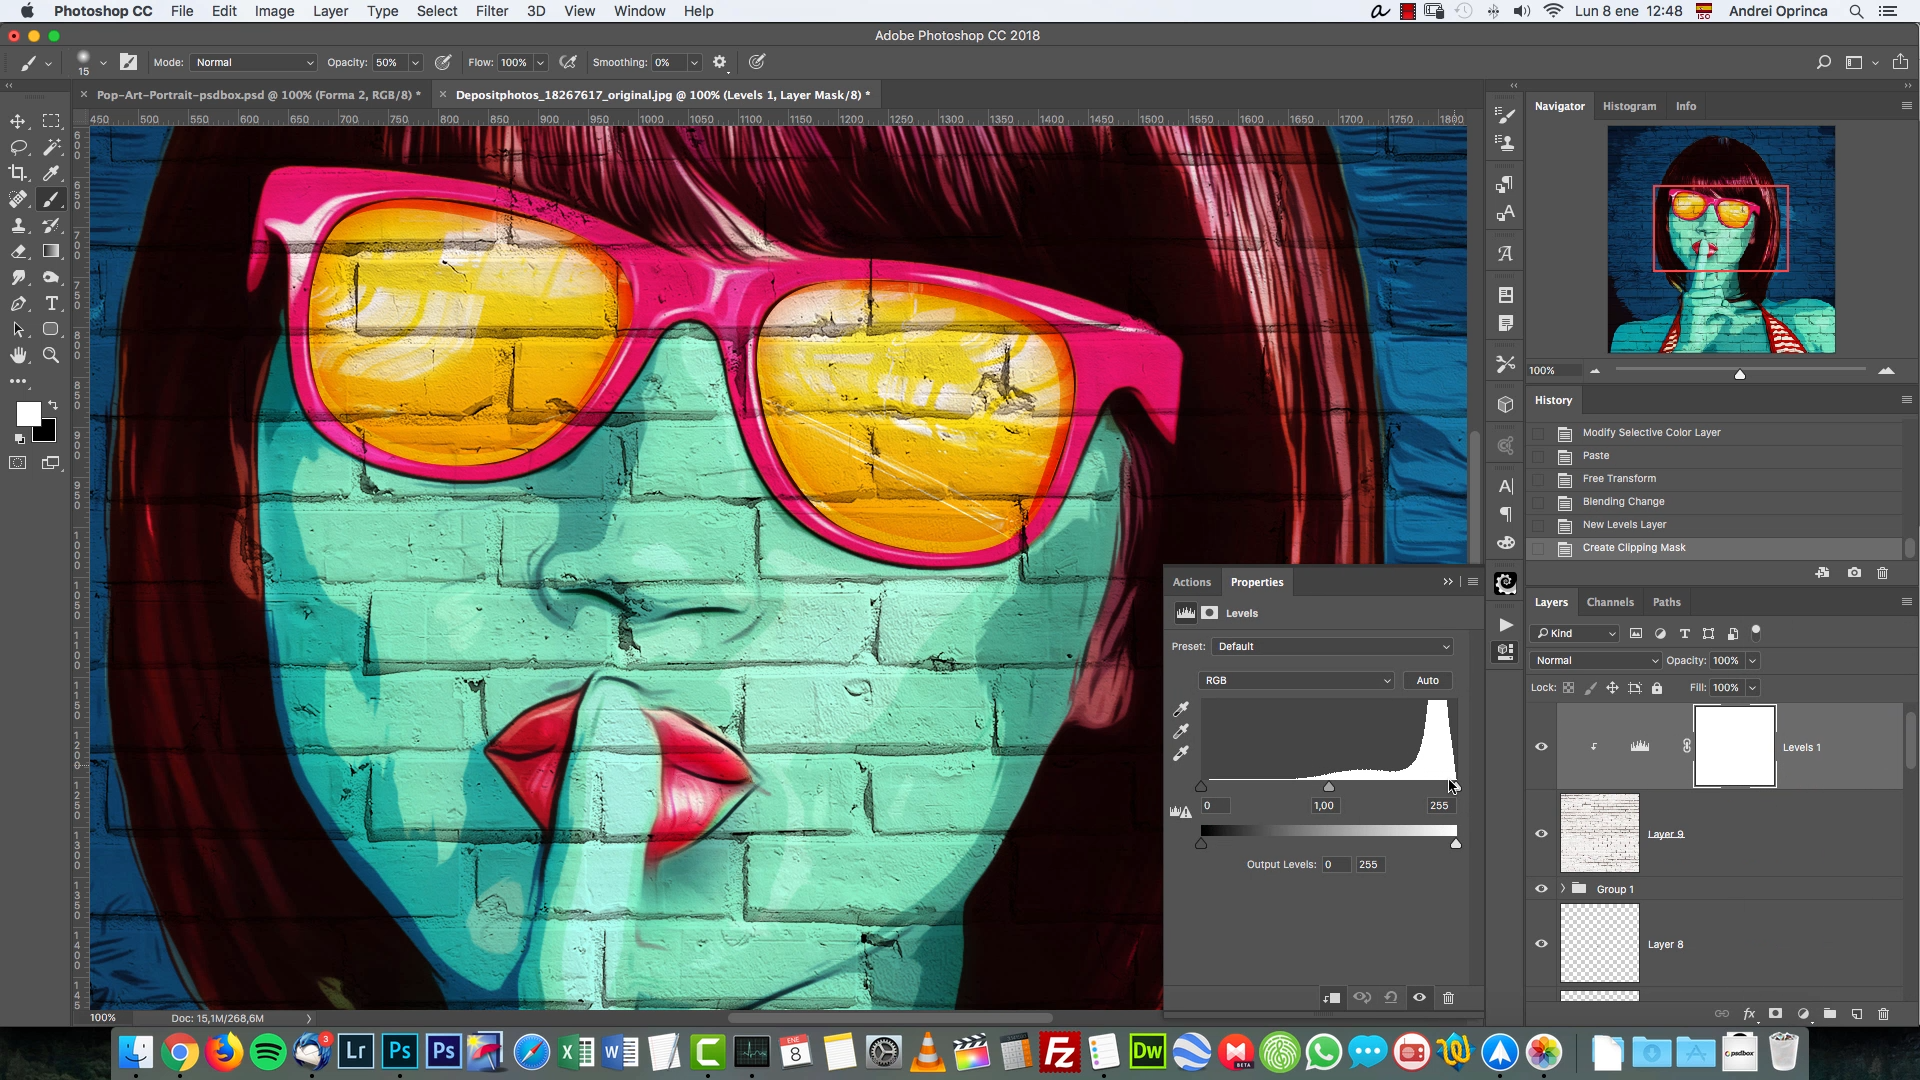Toggle clip to layer in Properties
This screenshot has width=1920, height=1080.
pos(1332,997)
